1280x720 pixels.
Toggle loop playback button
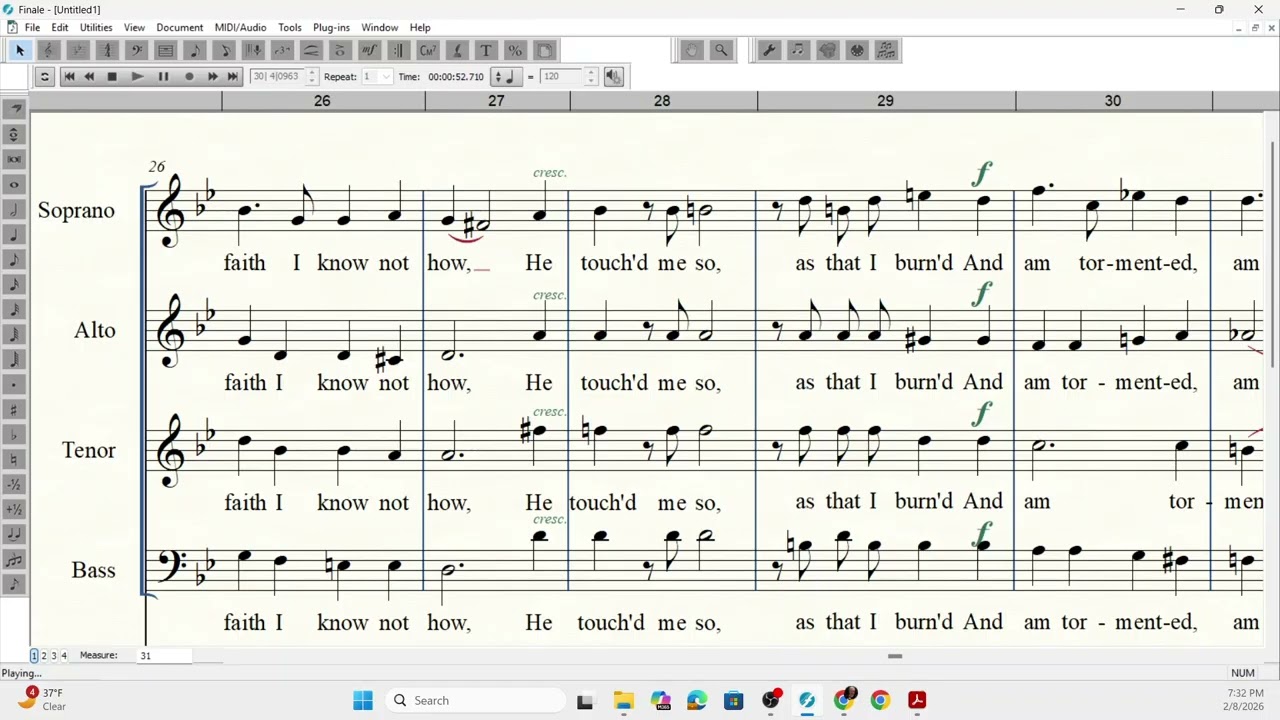44,76
